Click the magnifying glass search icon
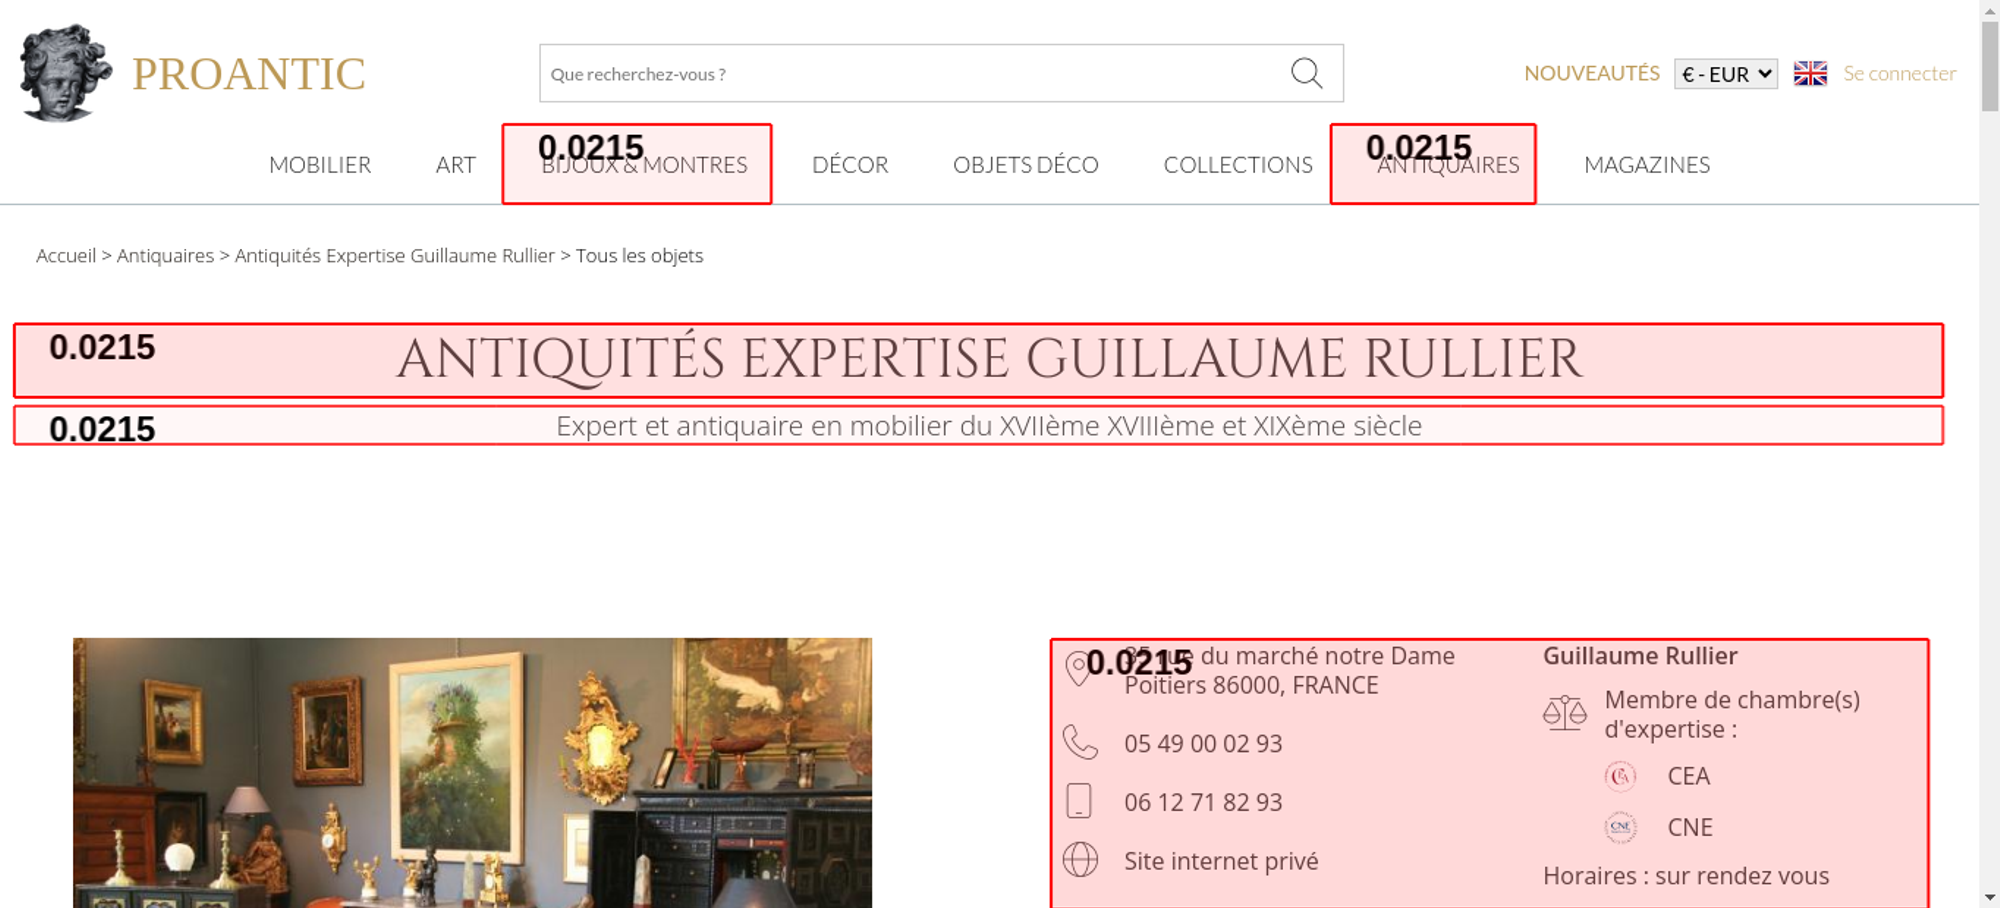 tap(1306, 73)
